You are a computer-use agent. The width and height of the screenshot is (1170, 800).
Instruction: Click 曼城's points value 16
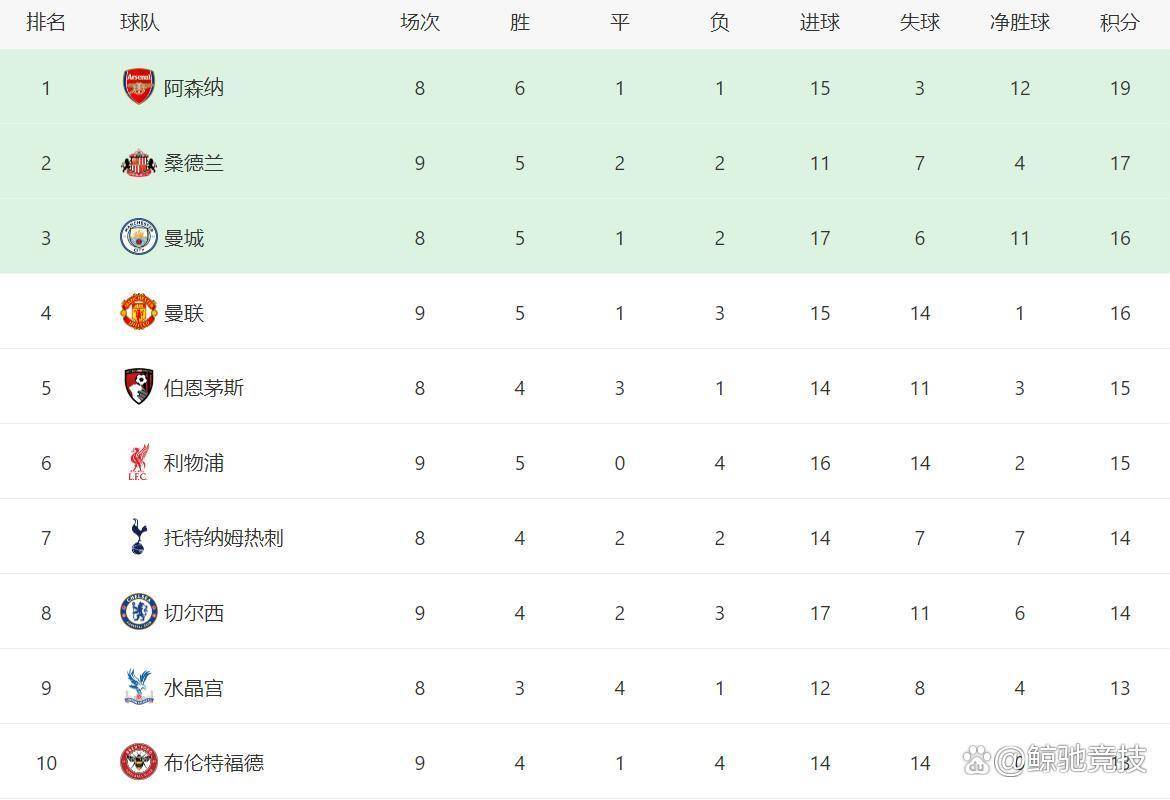[1120, 238]
